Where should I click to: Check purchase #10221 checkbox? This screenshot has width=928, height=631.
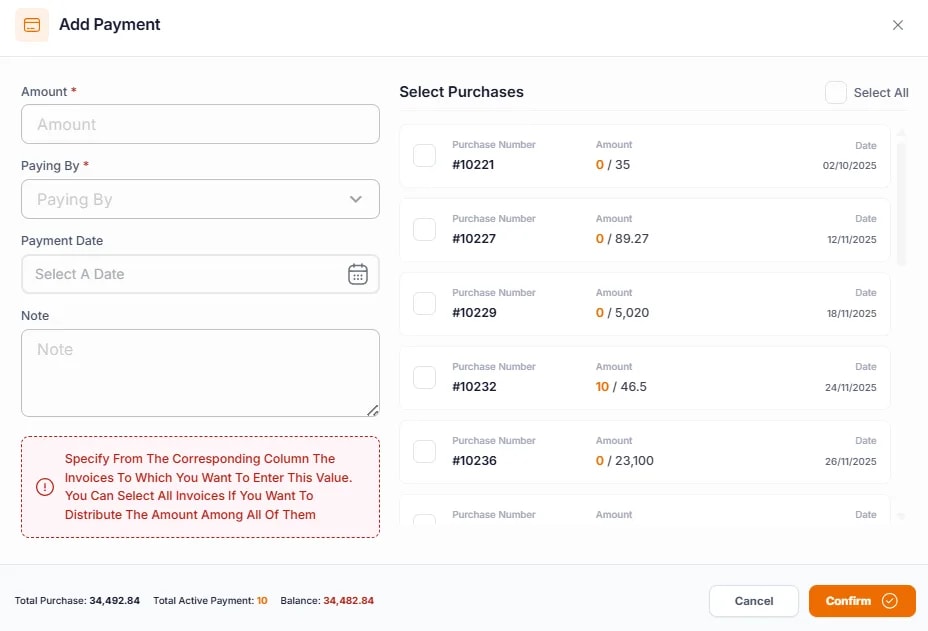424,155
